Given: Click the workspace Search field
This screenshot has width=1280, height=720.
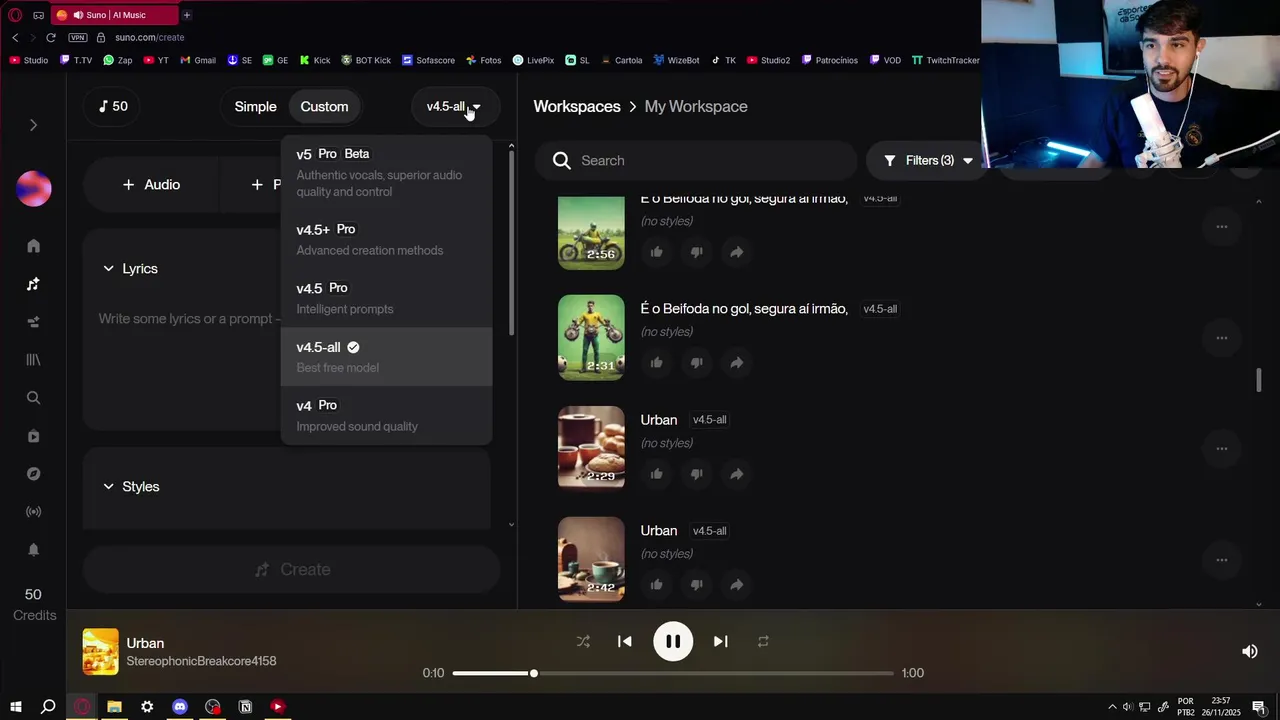Looking at the screenshot, I should click(x=696, y=160).
